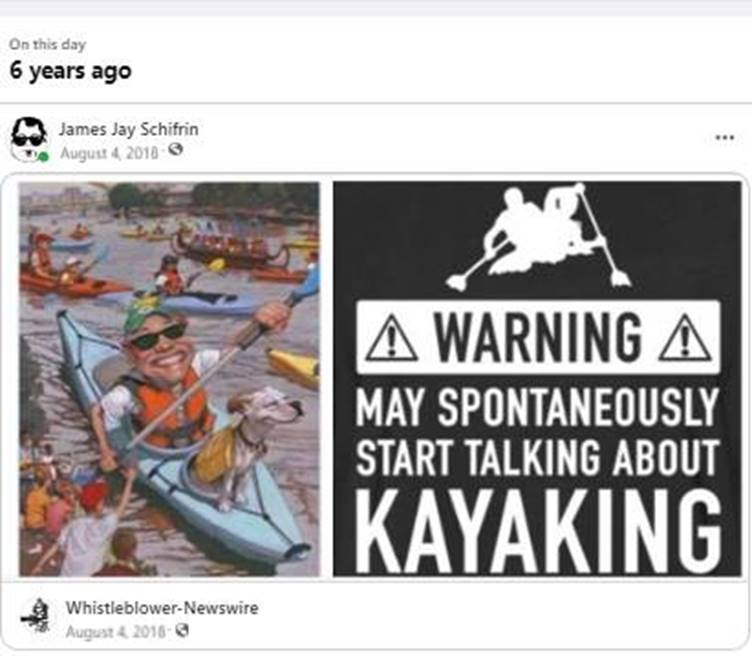Click the 'On this day' label
752x656 pixels.
click(x=47, y=44)
